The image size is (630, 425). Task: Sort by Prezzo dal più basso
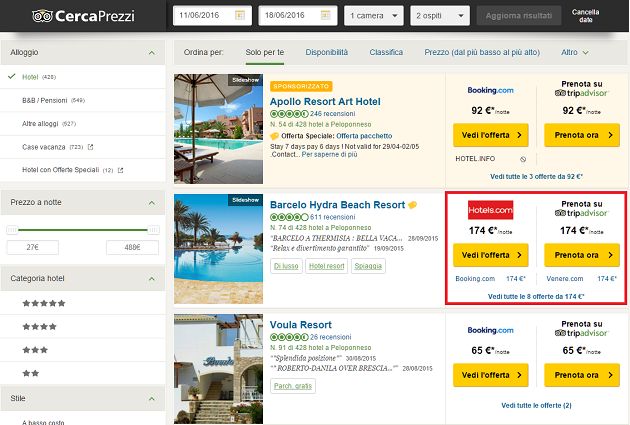coord(482,52)
